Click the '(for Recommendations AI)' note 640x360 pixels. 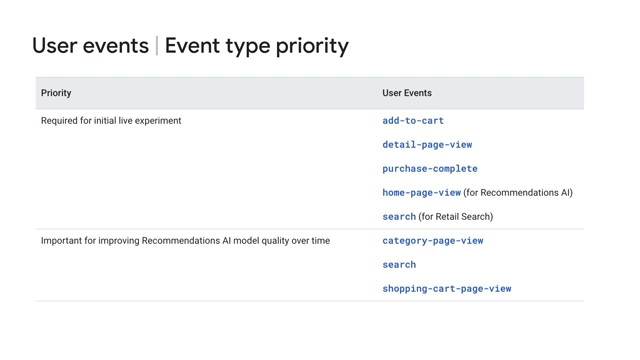pyautogui.click(x=518, y=193)
